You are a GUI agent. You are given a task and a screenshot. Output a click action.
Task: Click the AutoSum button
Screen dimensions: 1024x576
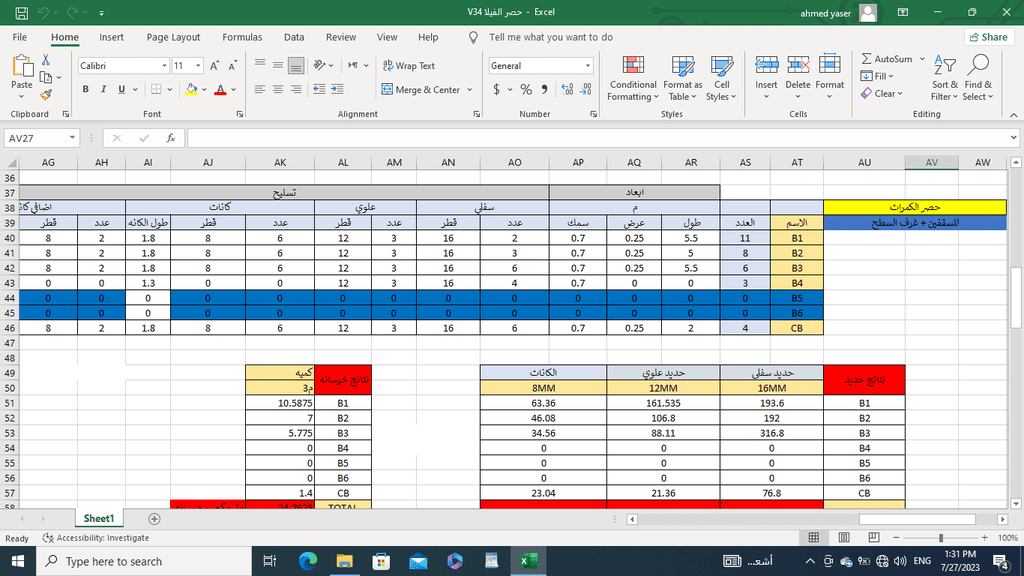888,59
